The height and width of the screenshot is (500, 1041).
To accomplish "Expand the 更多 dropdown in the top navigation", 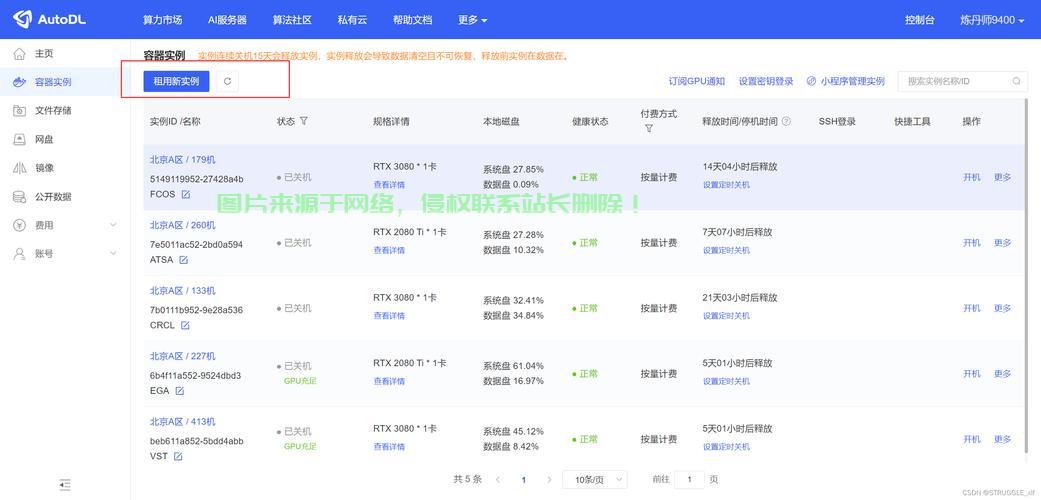I will (x=473, y=20).
